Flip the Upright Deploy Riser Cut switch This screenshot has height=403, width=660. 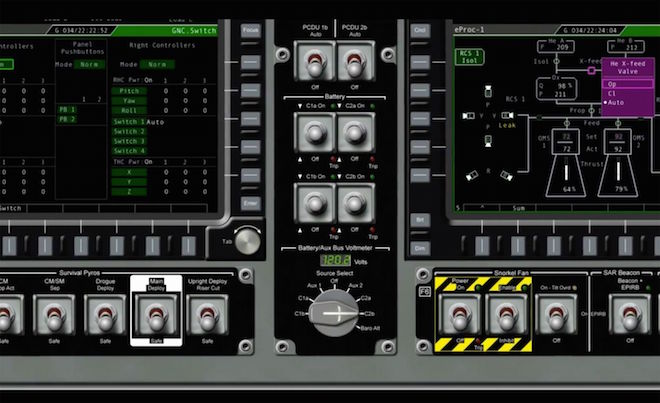tap(207, 315)
